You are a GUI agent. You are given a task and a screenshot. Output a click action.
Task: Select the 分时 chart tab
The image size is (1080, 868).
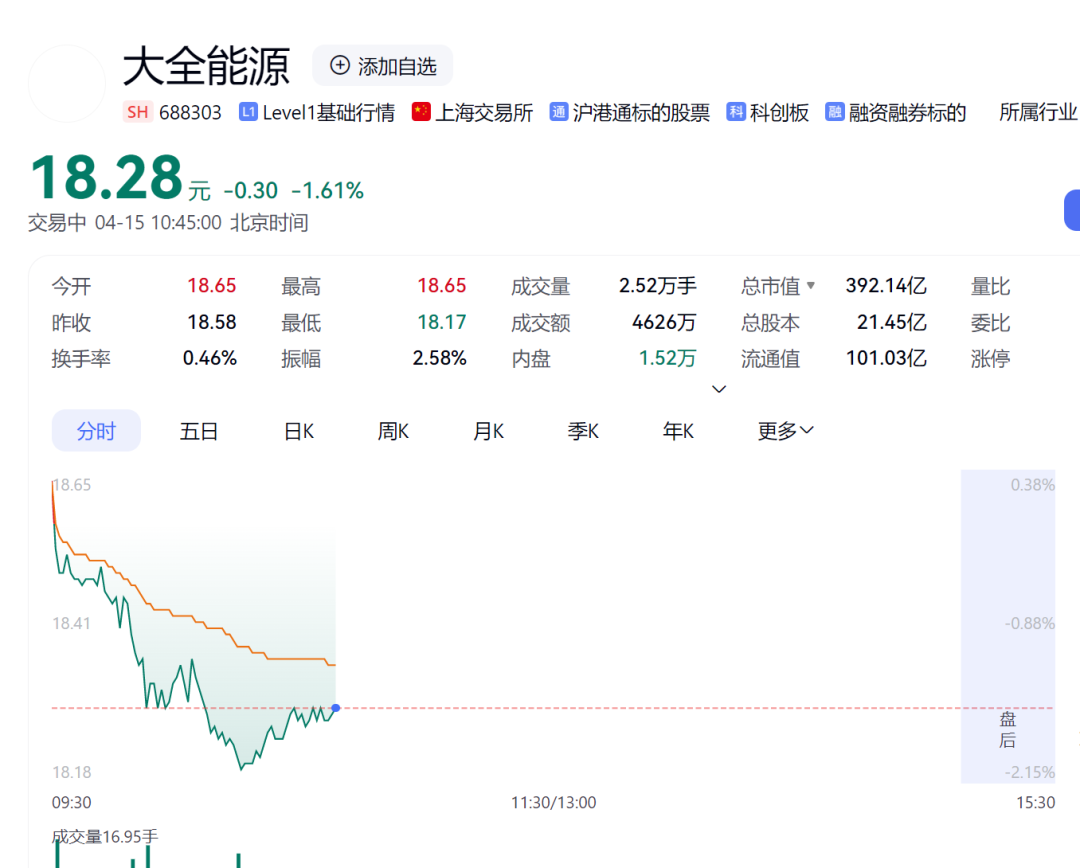pos(96,431)
